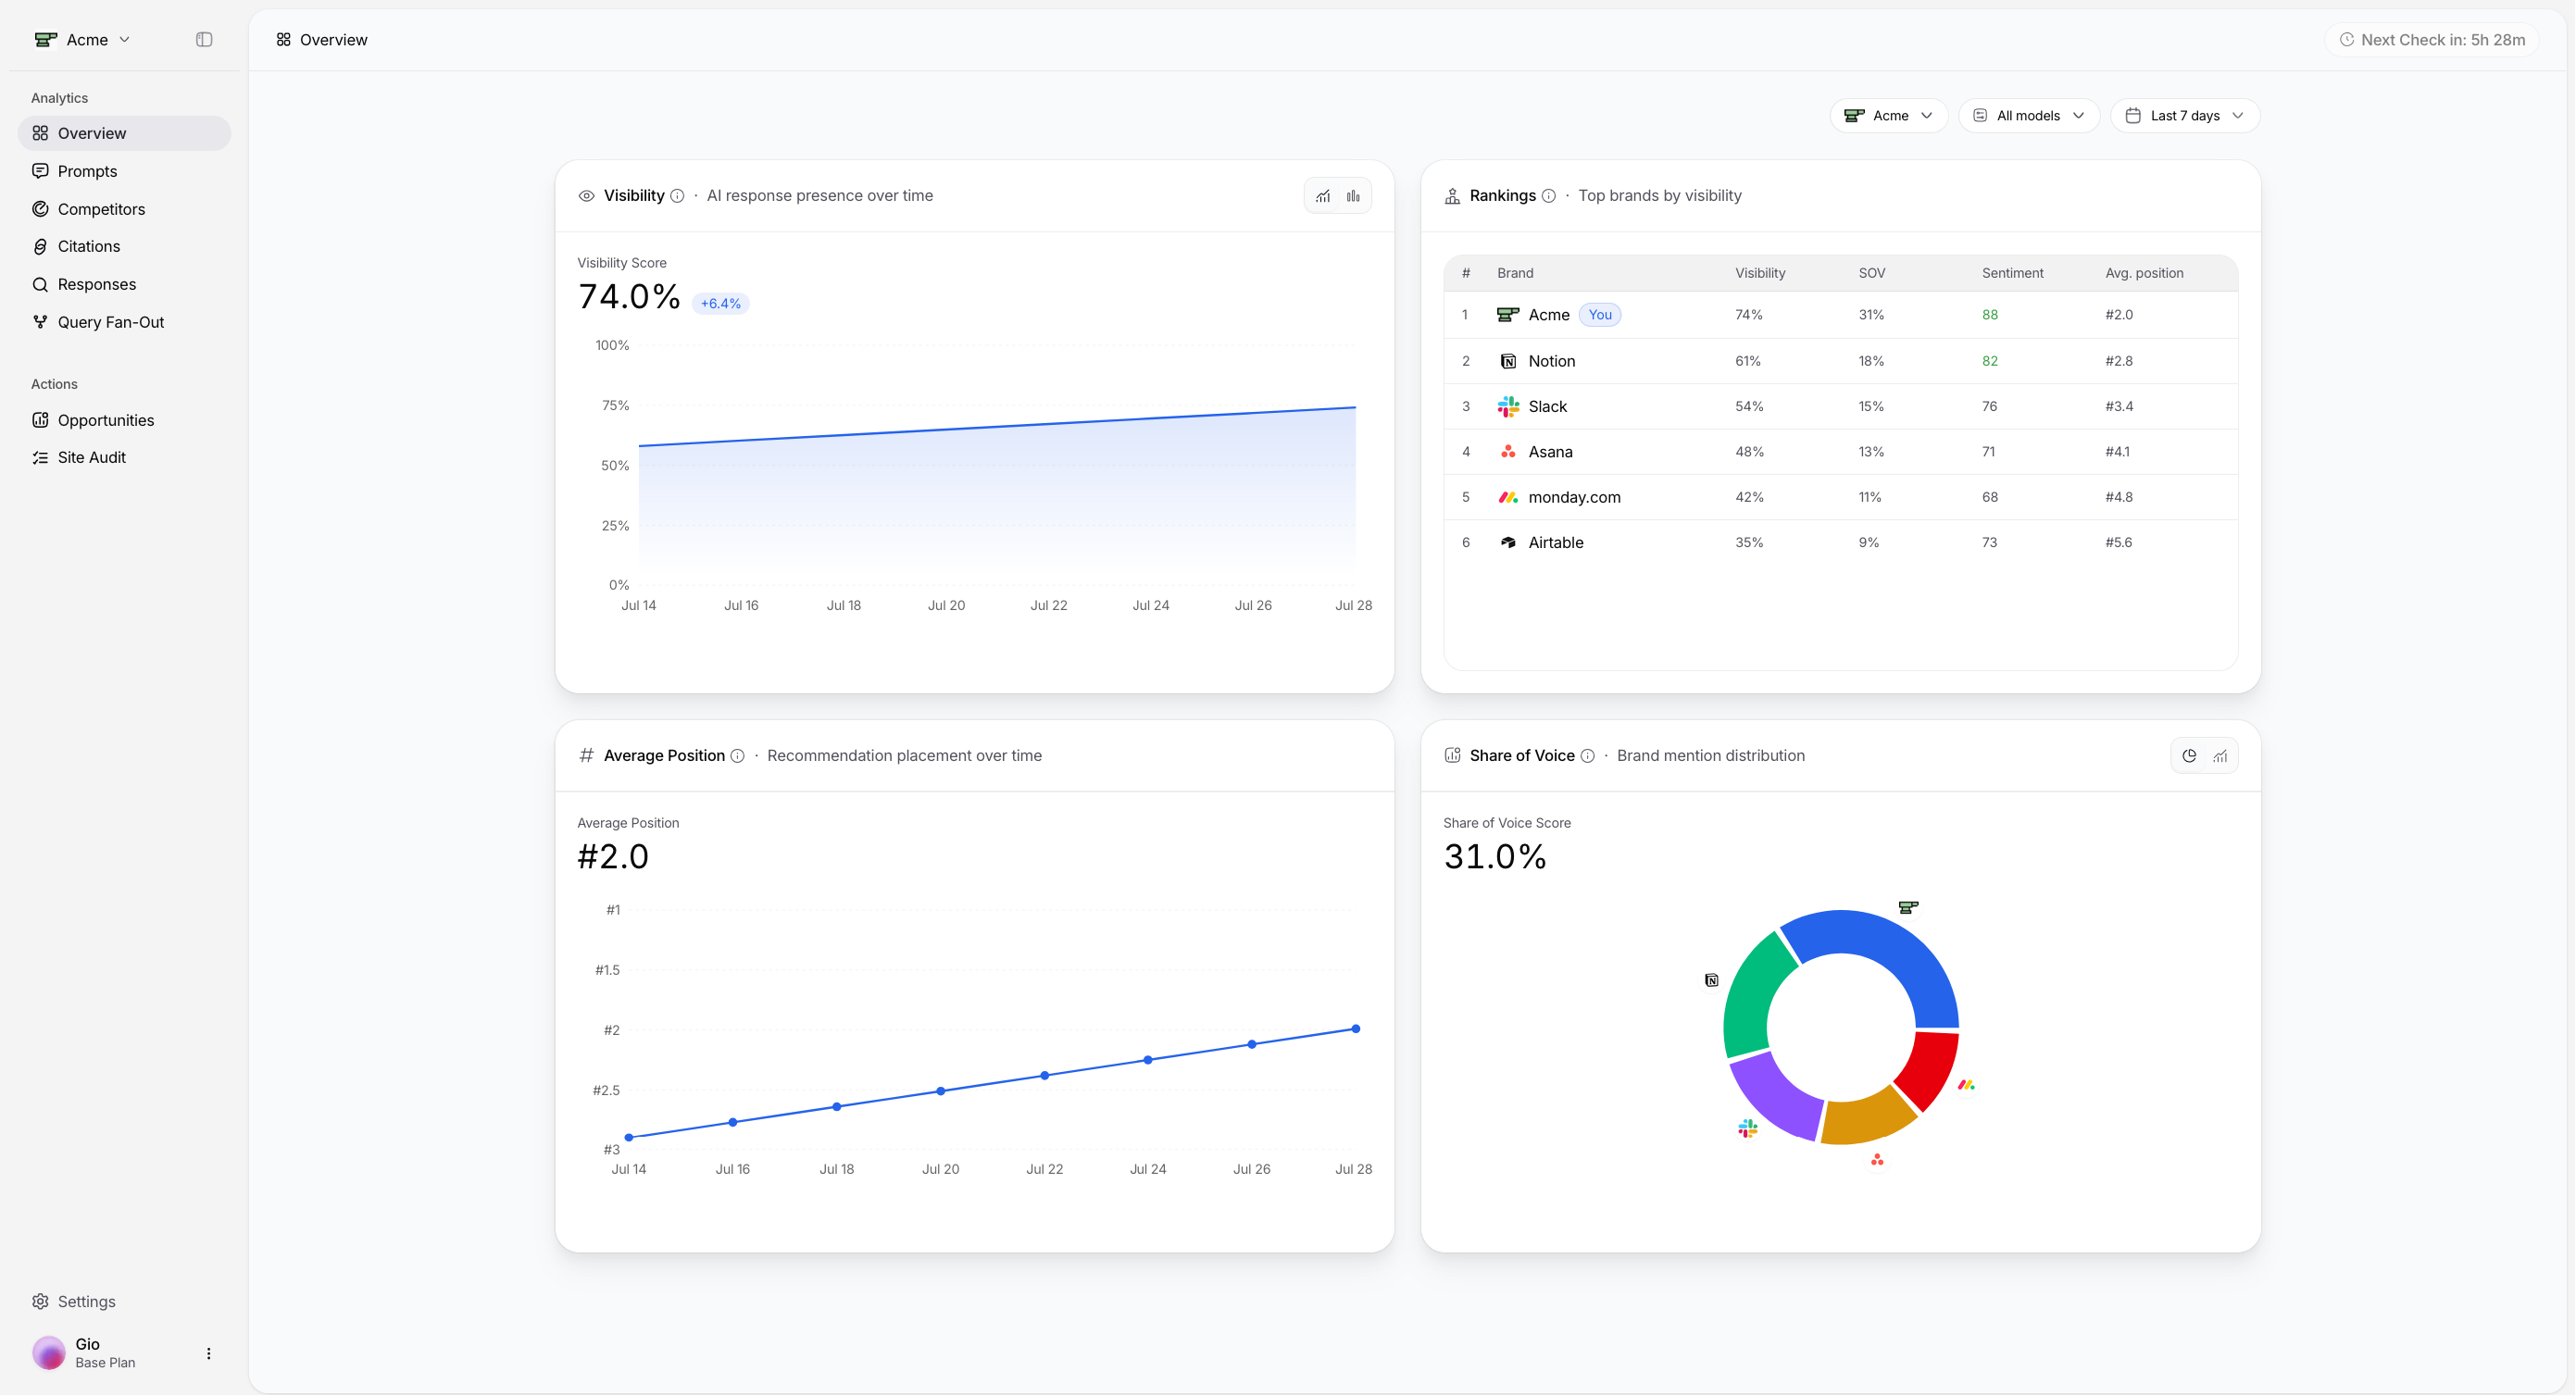Click the Brand column header
The image size is (2576, 1396).
[x=1515, y=273]
